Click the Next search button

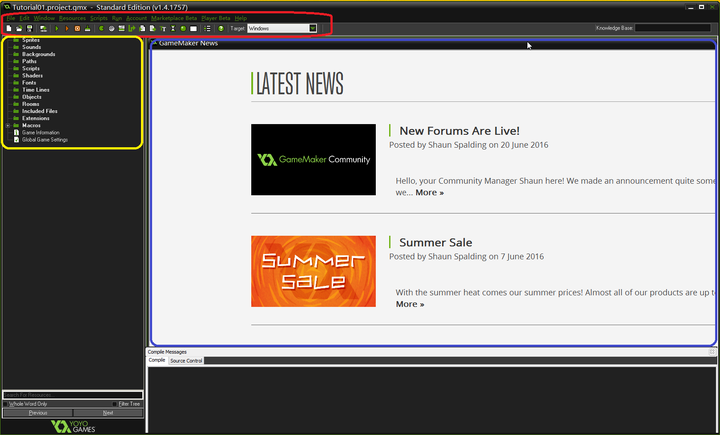coord(108,413)
